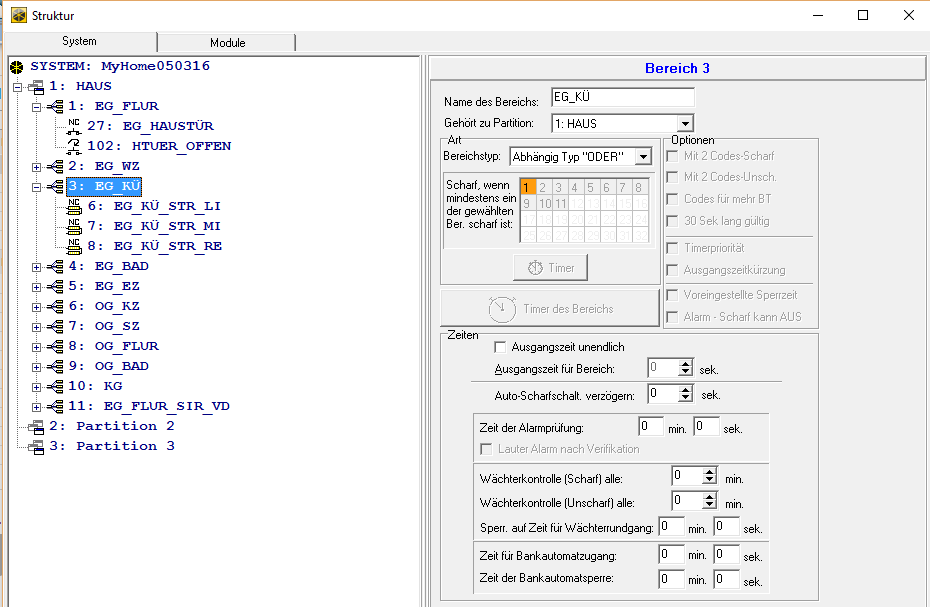Click the Partition 2 icon

(36, 426)
